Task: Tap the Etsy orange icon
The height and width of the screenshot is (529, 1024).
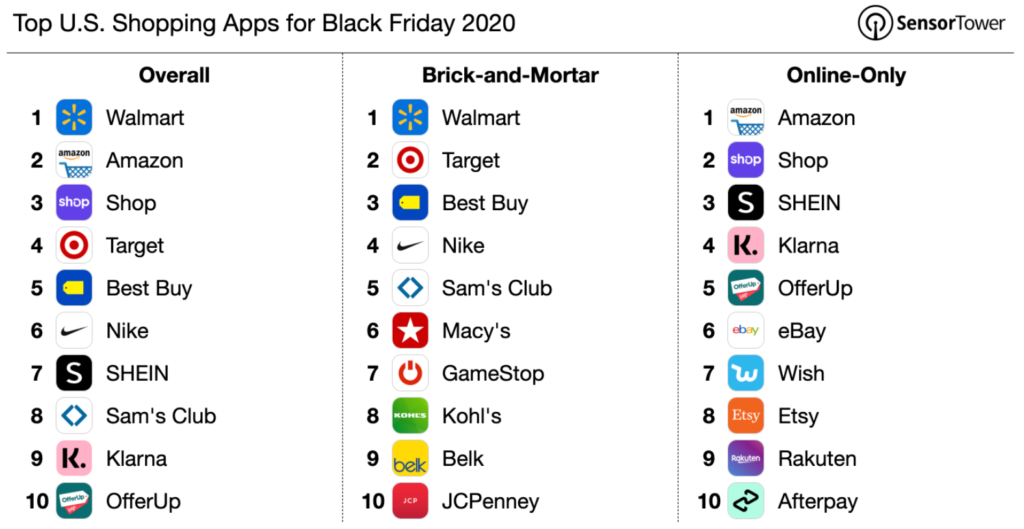Action: click(x=746, y=415)
